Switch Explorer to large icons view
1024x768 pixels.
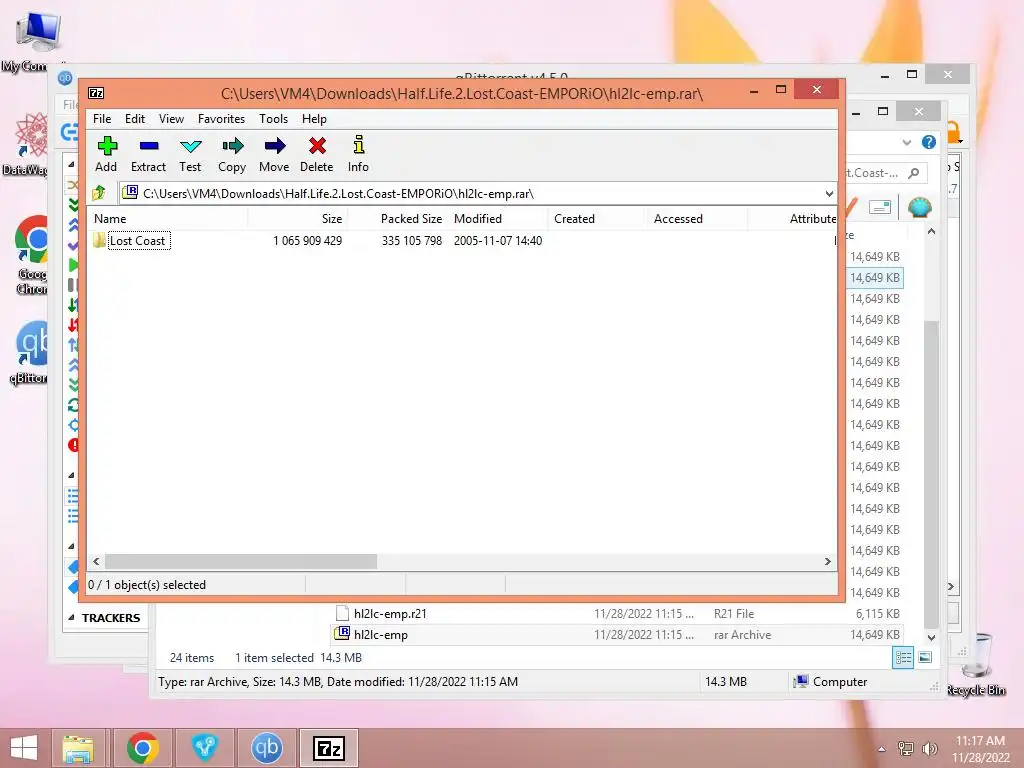[925, 658]
